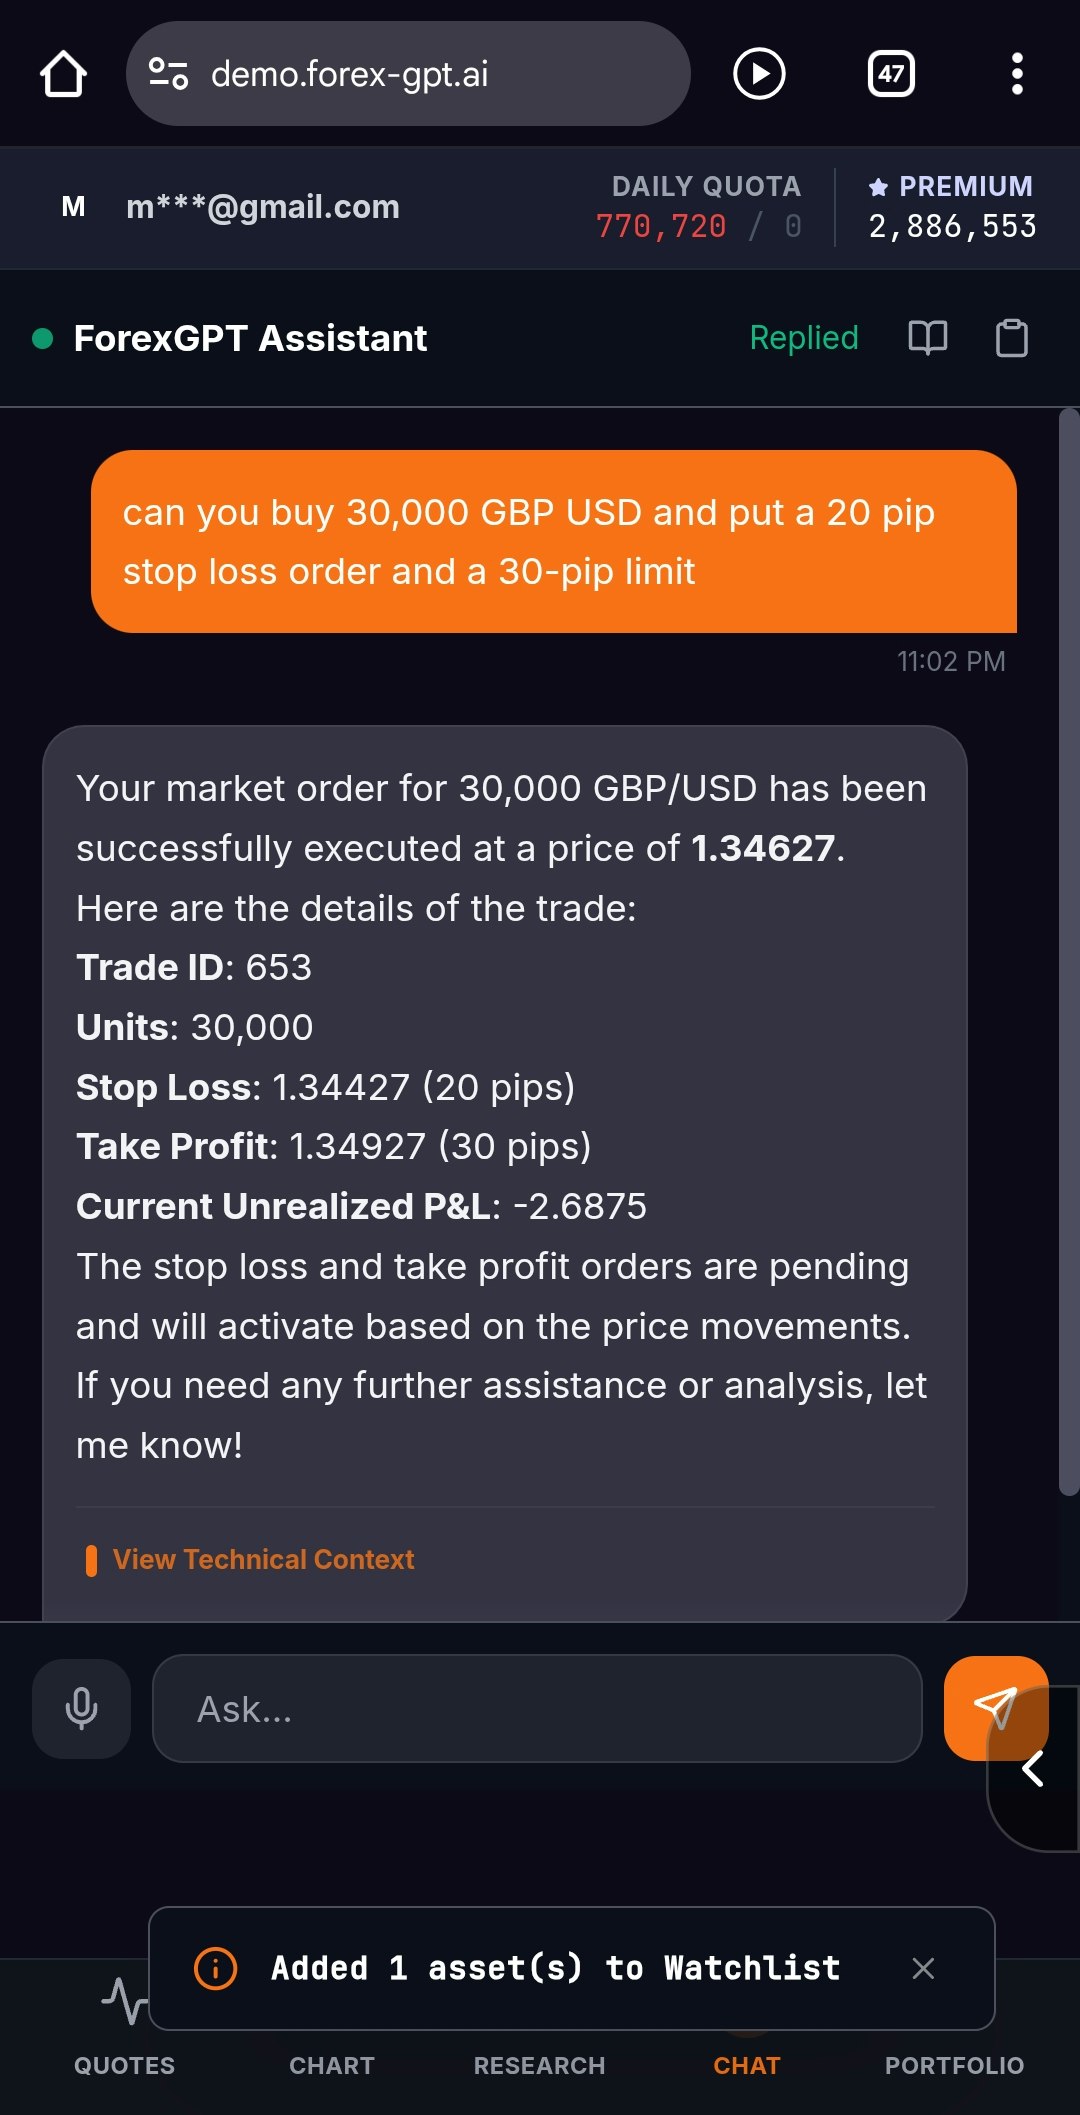Tap the Replied status label
Viewport: 1080px width, 2115px height.
pyautogui.click(x=804, y=338)
